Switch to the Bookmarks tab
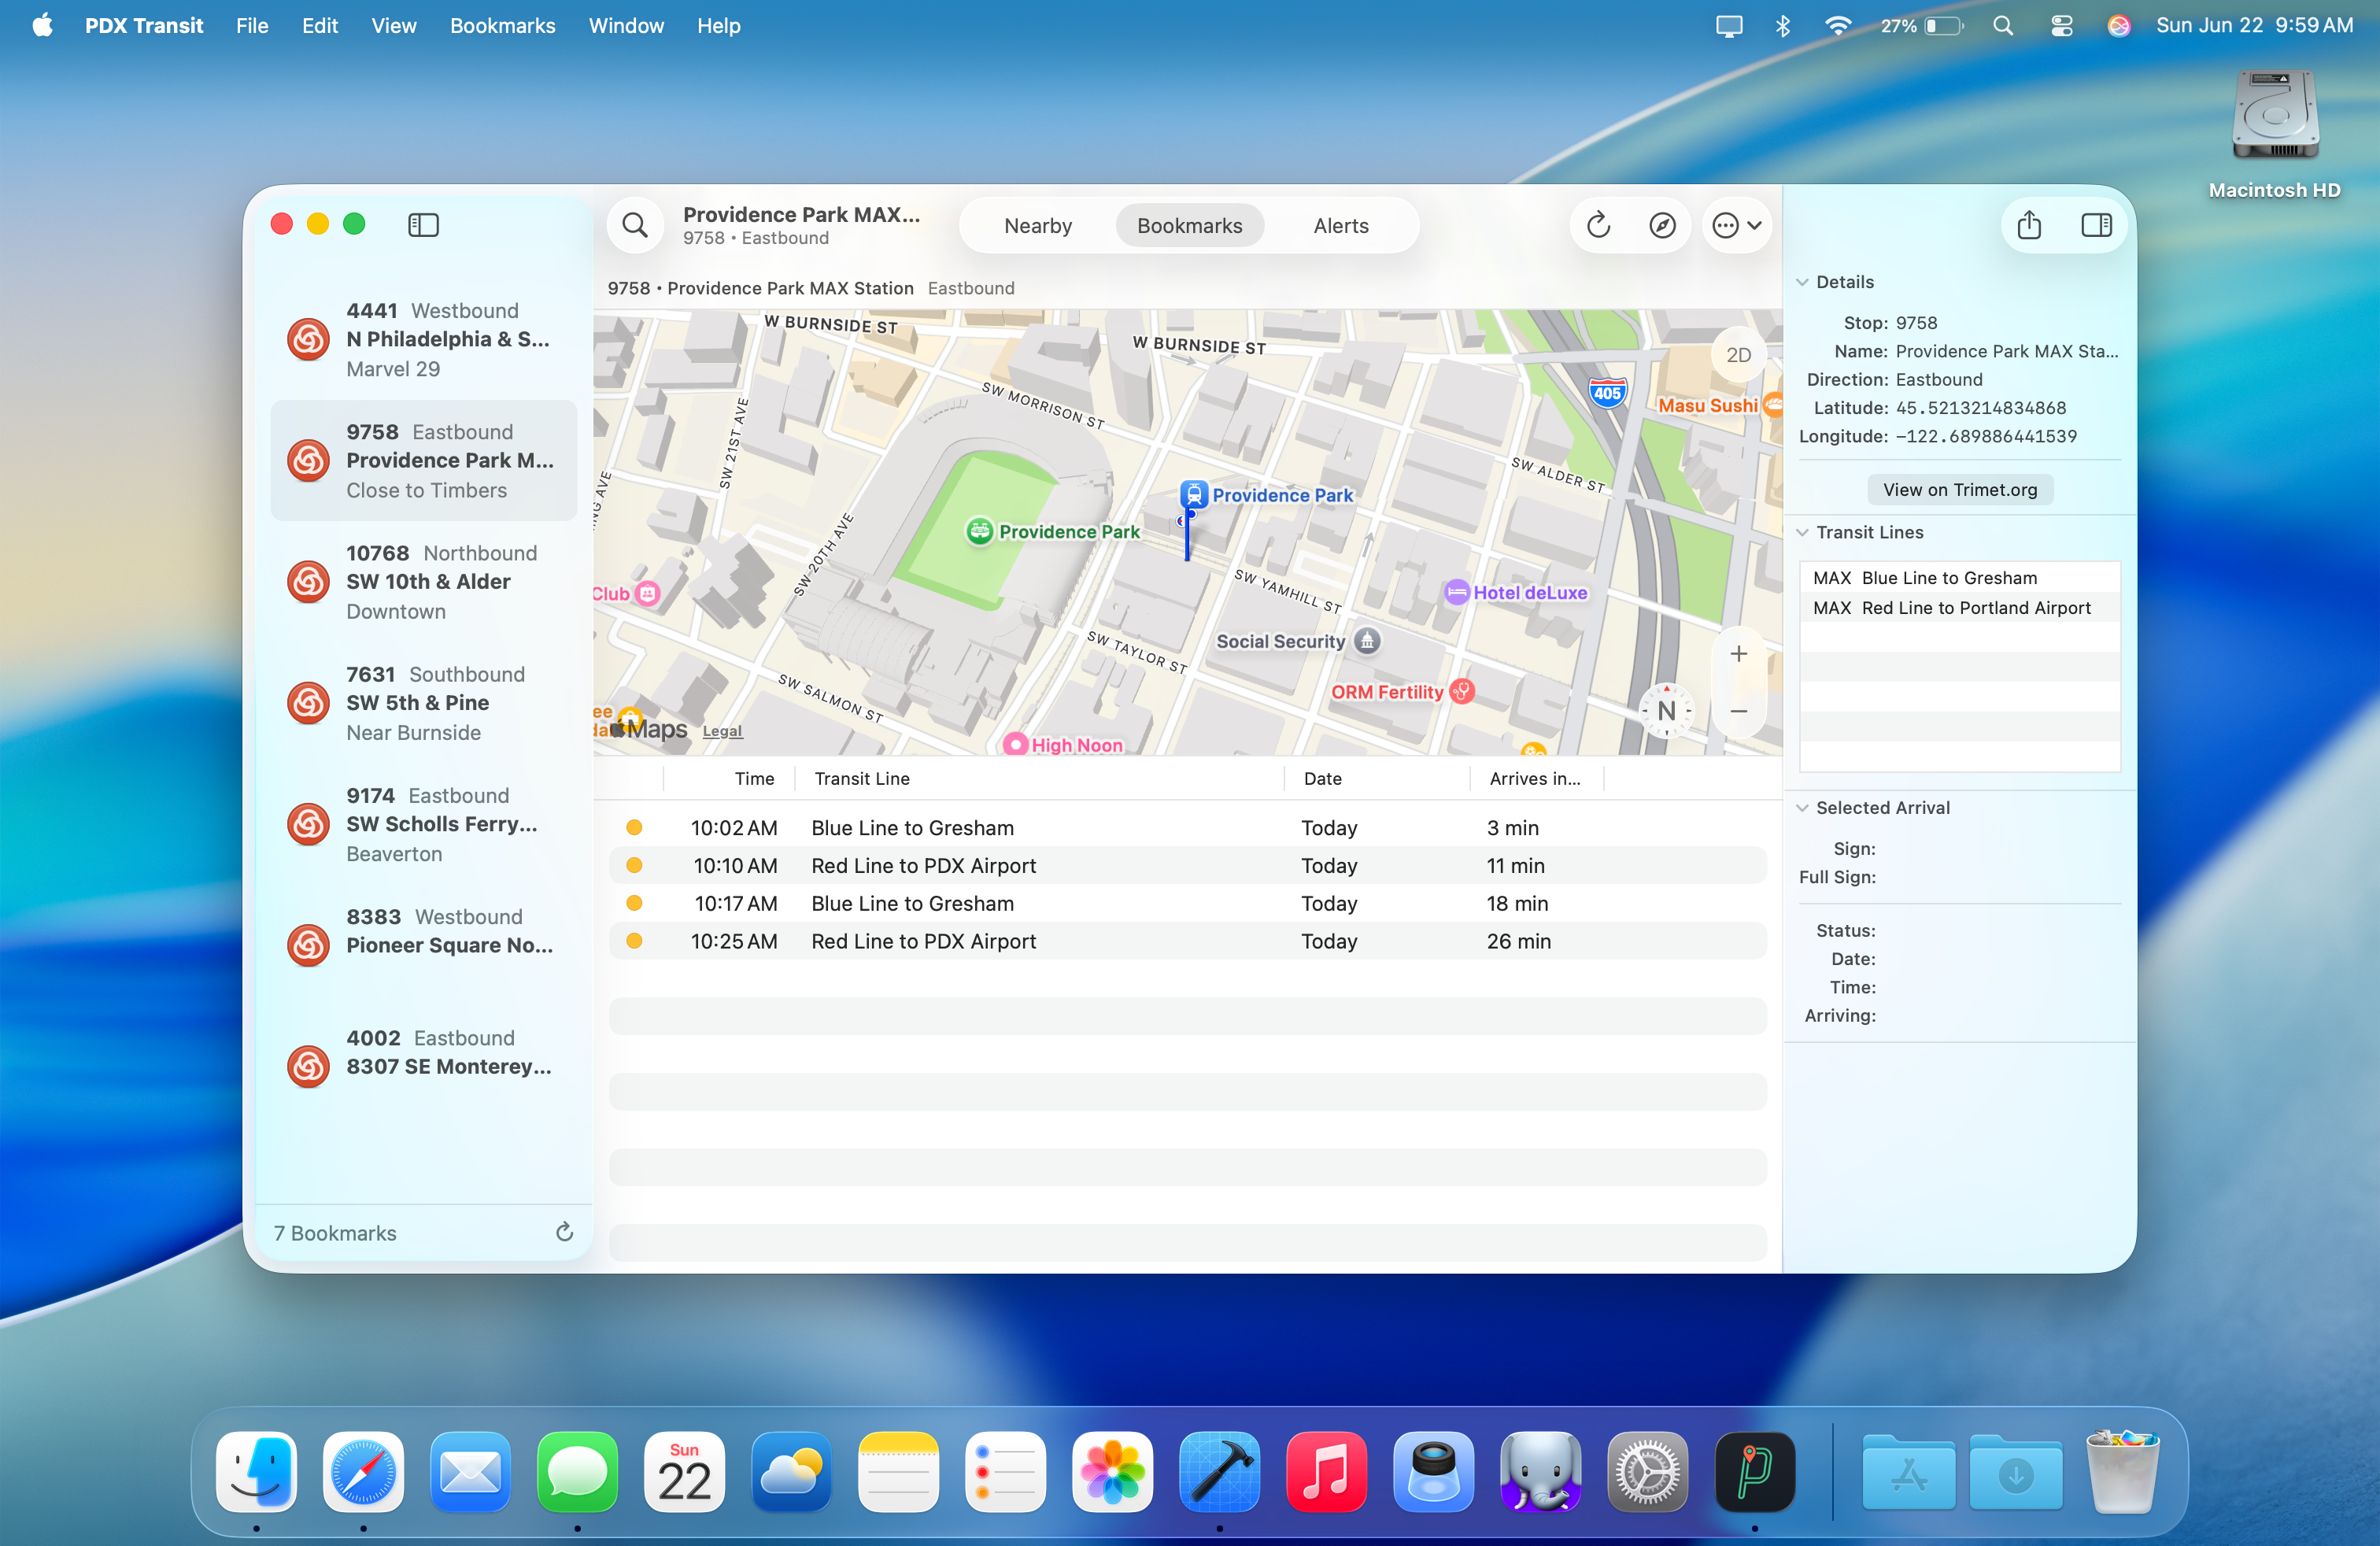This screenshot has height=1546, width=2380. coord(1189,226)
